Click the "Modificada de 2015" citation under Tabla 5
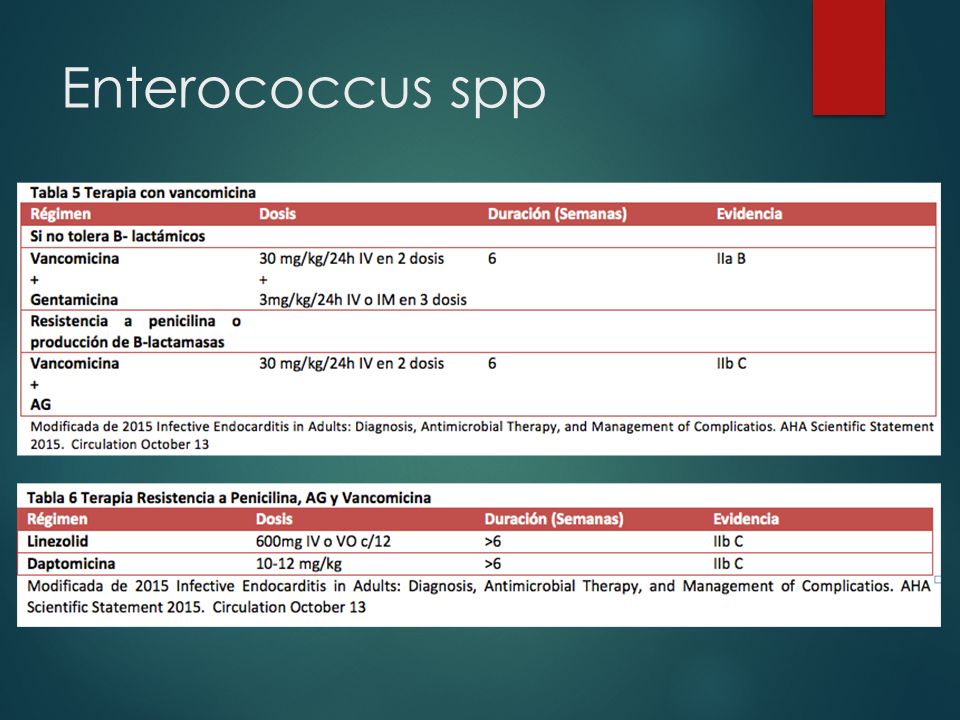 pyautogui.click(x=482, y=435)
